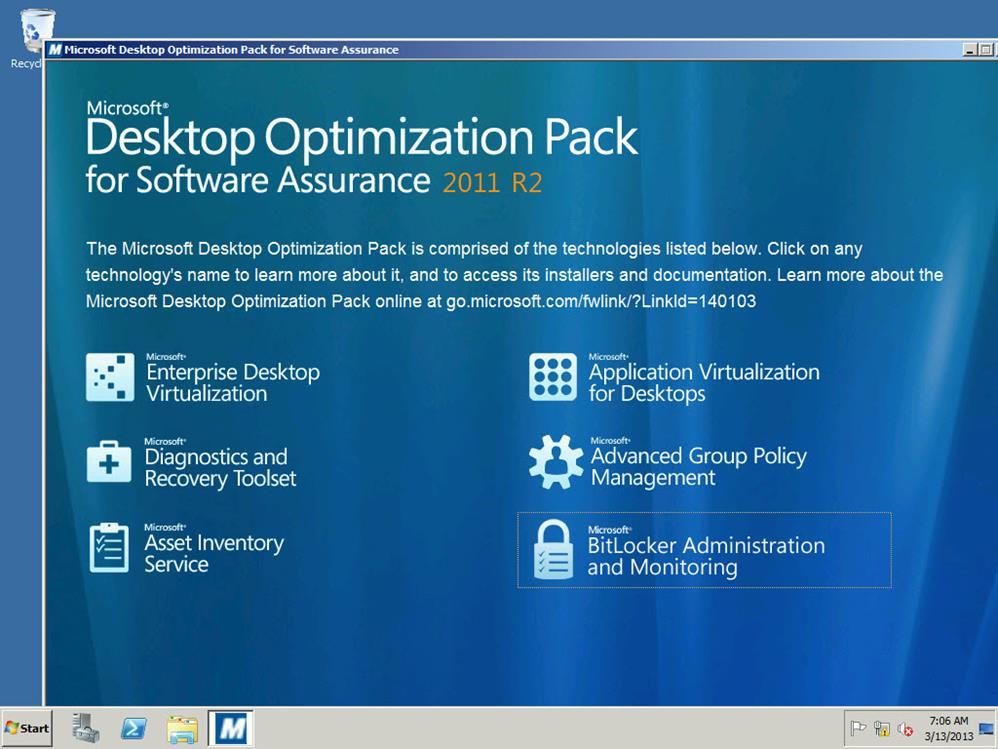
Task: Click the Action Center flag tray icon
Action: (858, 728)
